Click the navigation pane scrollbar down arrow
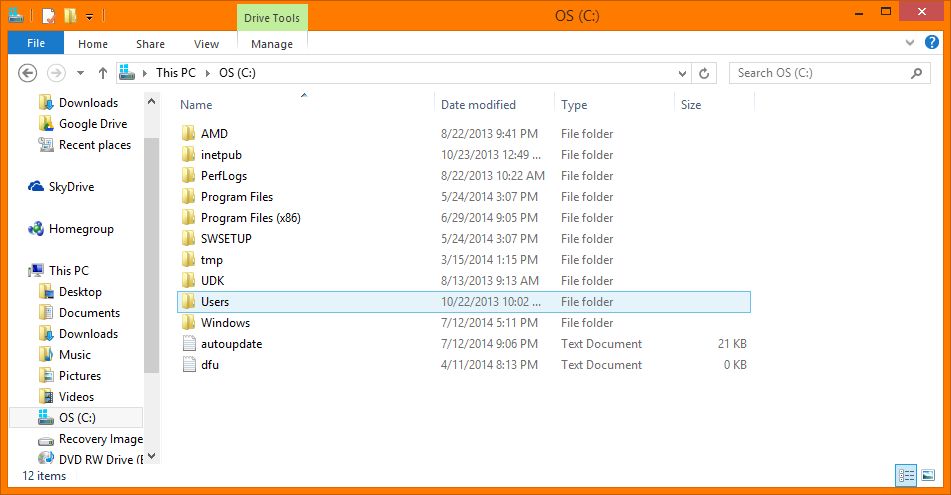Image resolution: width=951 pixels, height=495 pixels. click(x=151, y=455)
